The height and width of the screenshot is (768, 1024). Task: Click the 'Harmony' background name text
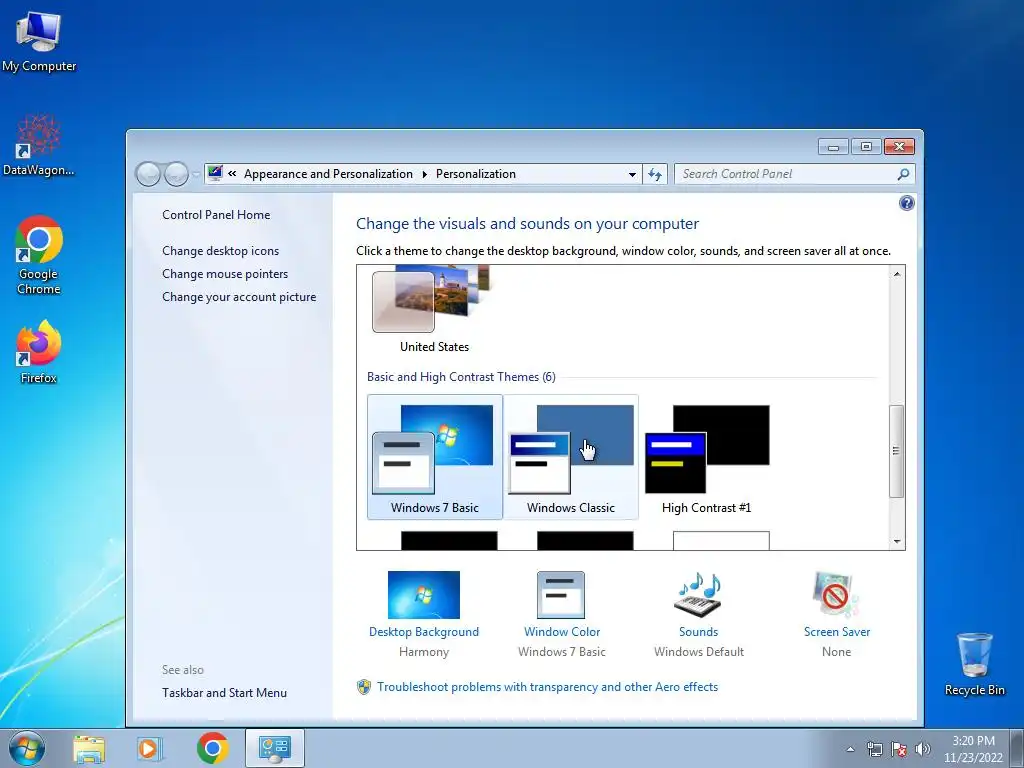pyautogui.click(x=424, y=652)
